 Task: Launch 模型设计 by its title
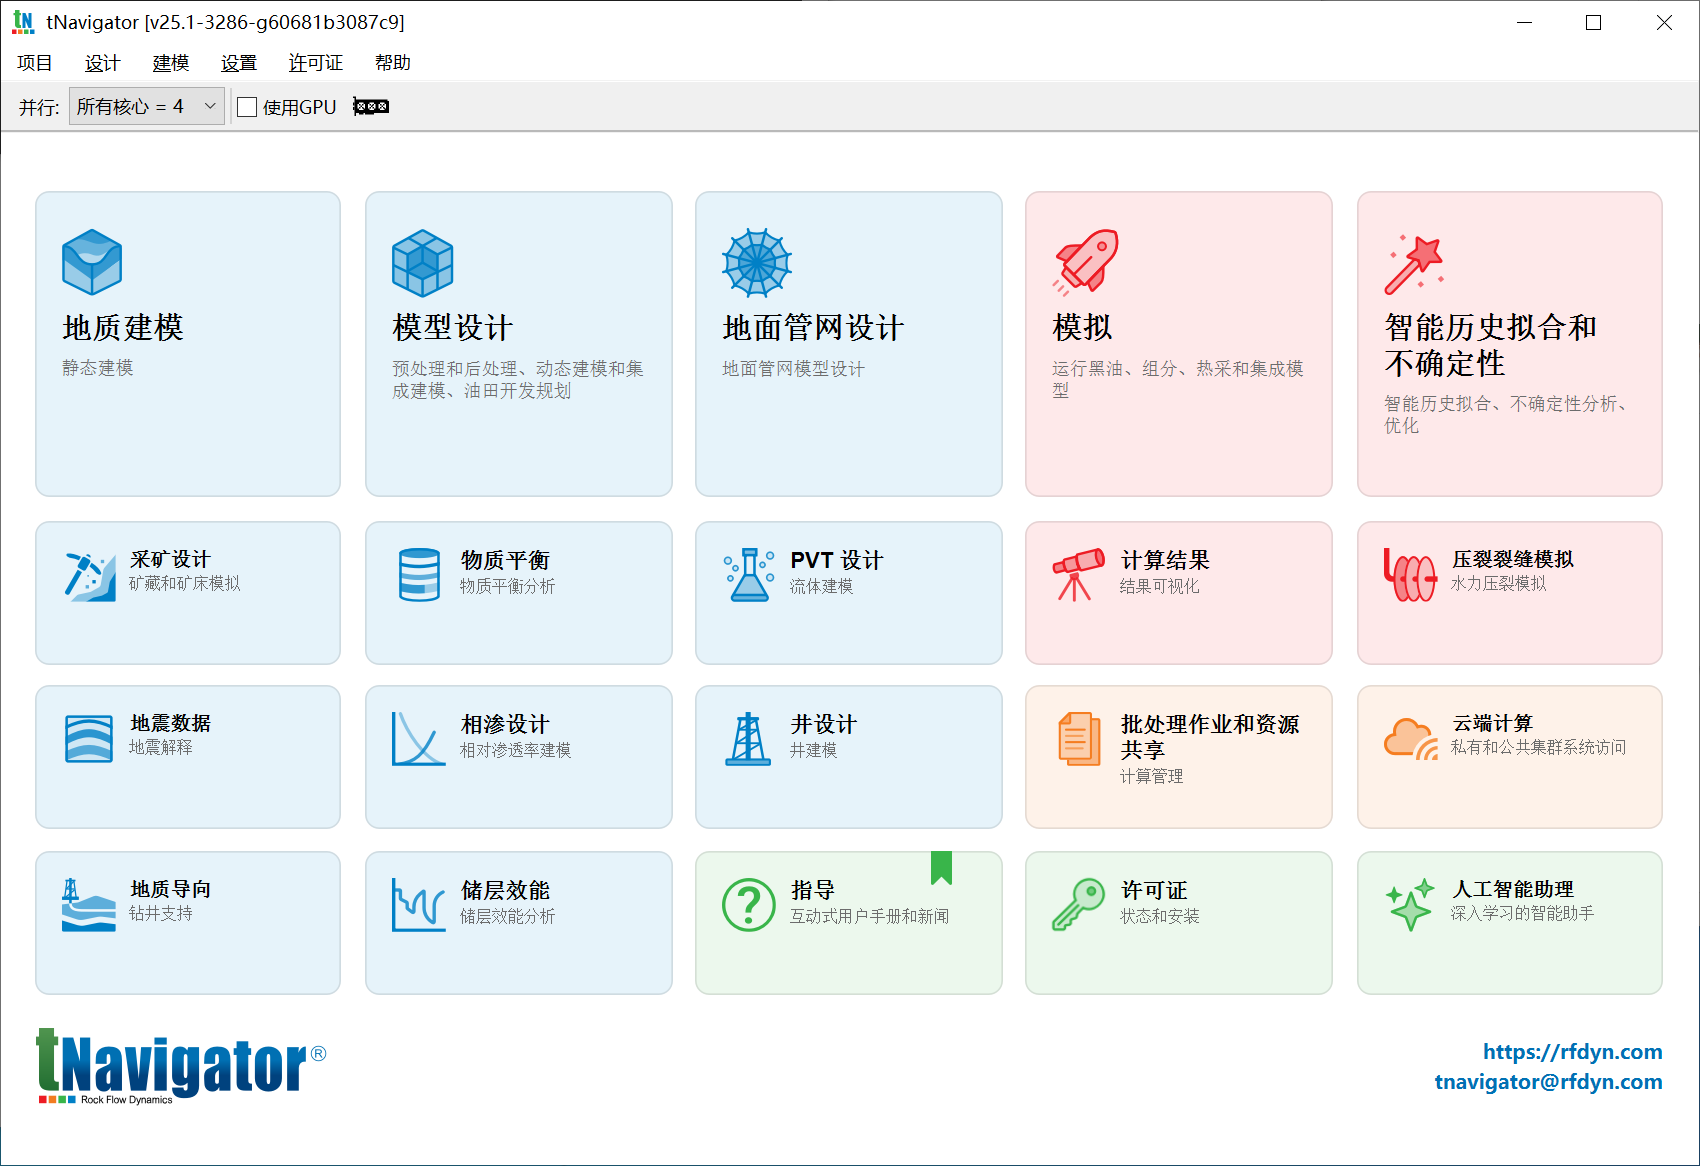click(453, 328)
